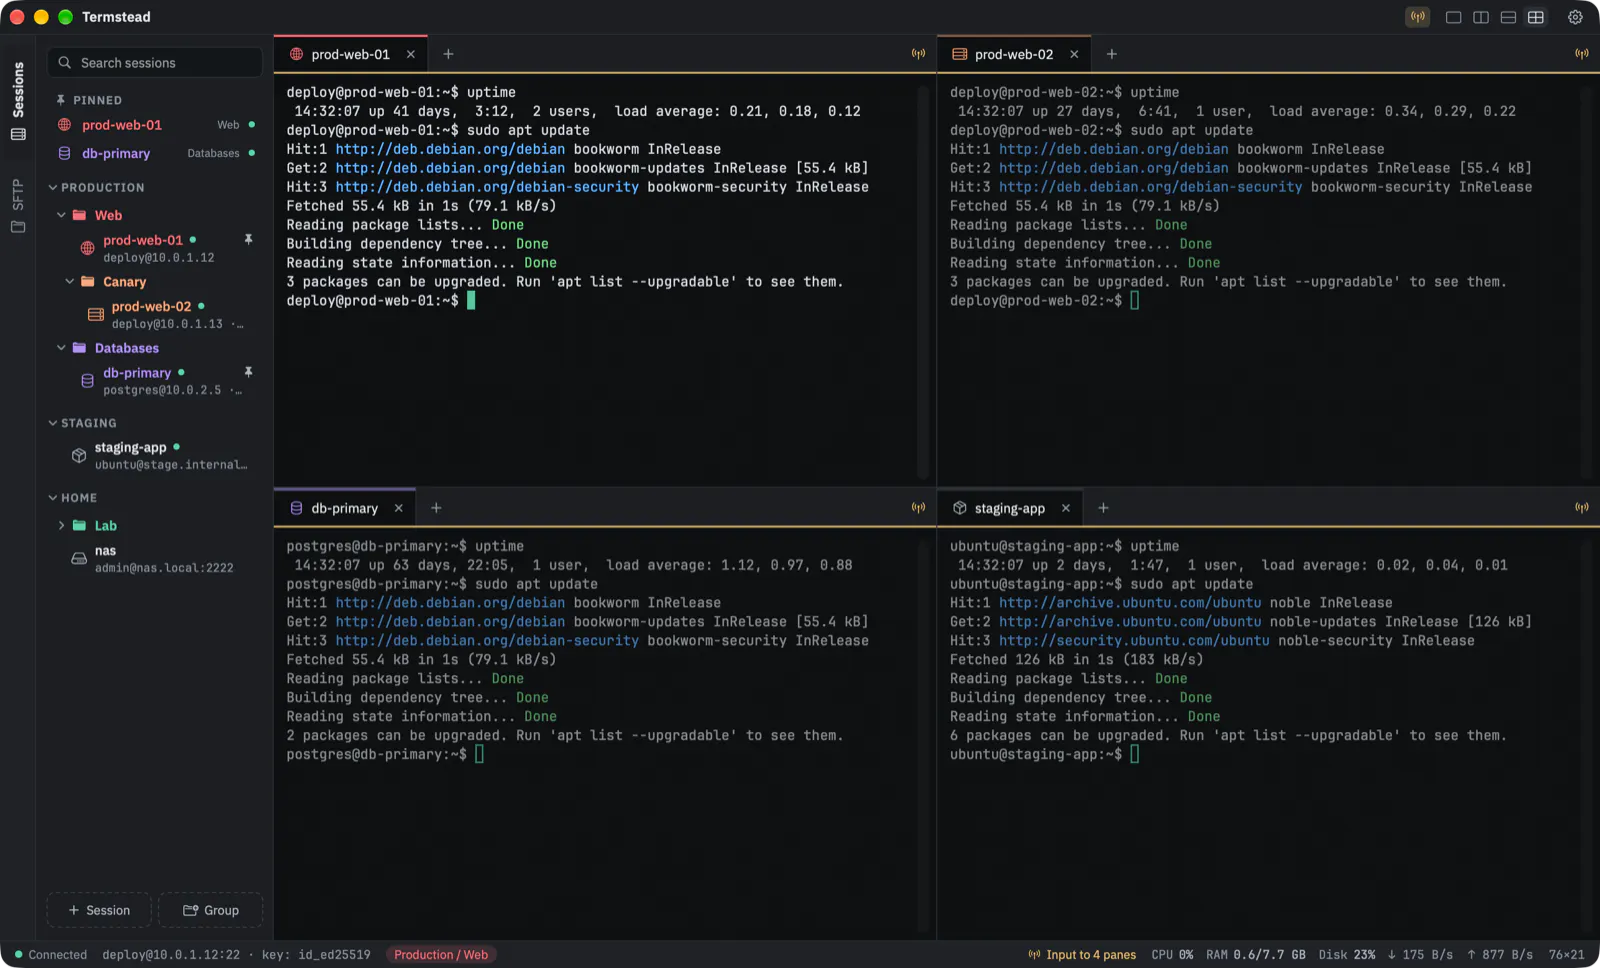The height and width of the screenshot is (968, 1600).
Task: Select staging-app session in sidebar
Action: click(155, 456)
